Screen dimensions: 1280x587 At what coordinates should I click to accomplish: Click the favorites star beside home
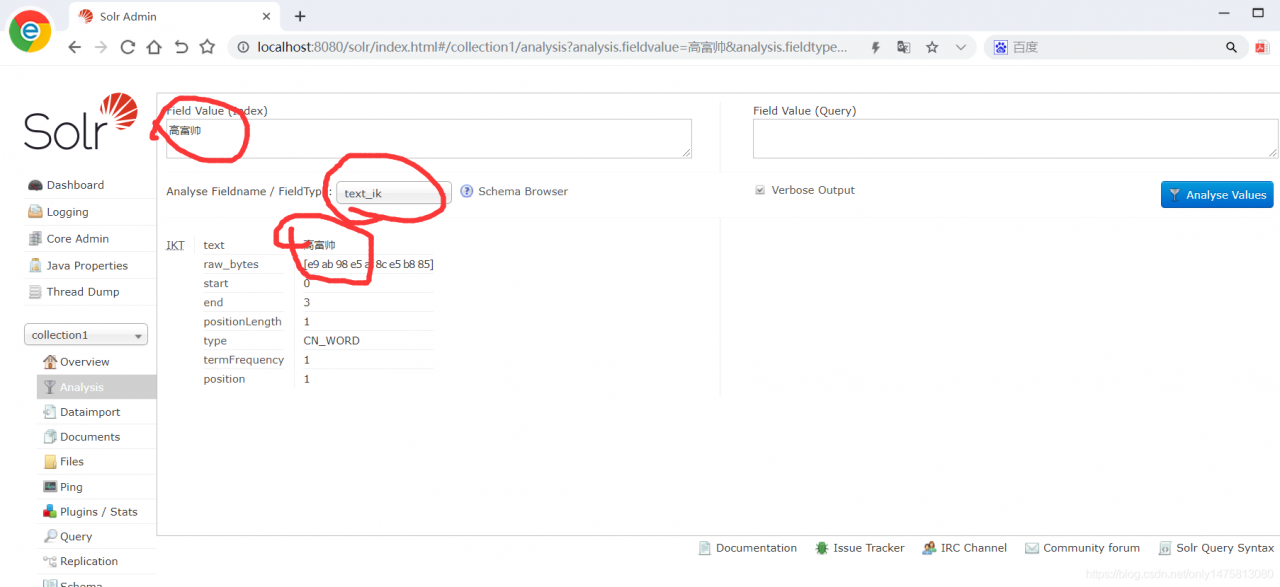point(207,47)
